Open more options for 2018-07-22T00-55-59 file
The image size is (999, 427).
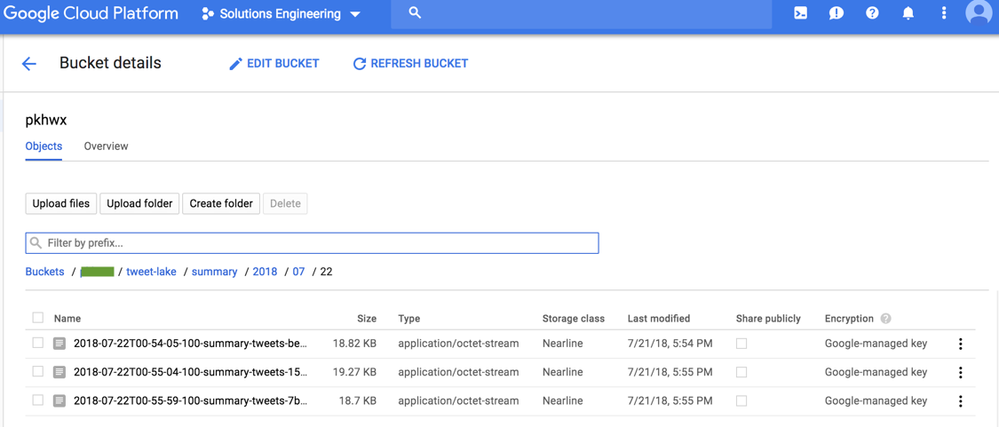(x=960, y=401)
